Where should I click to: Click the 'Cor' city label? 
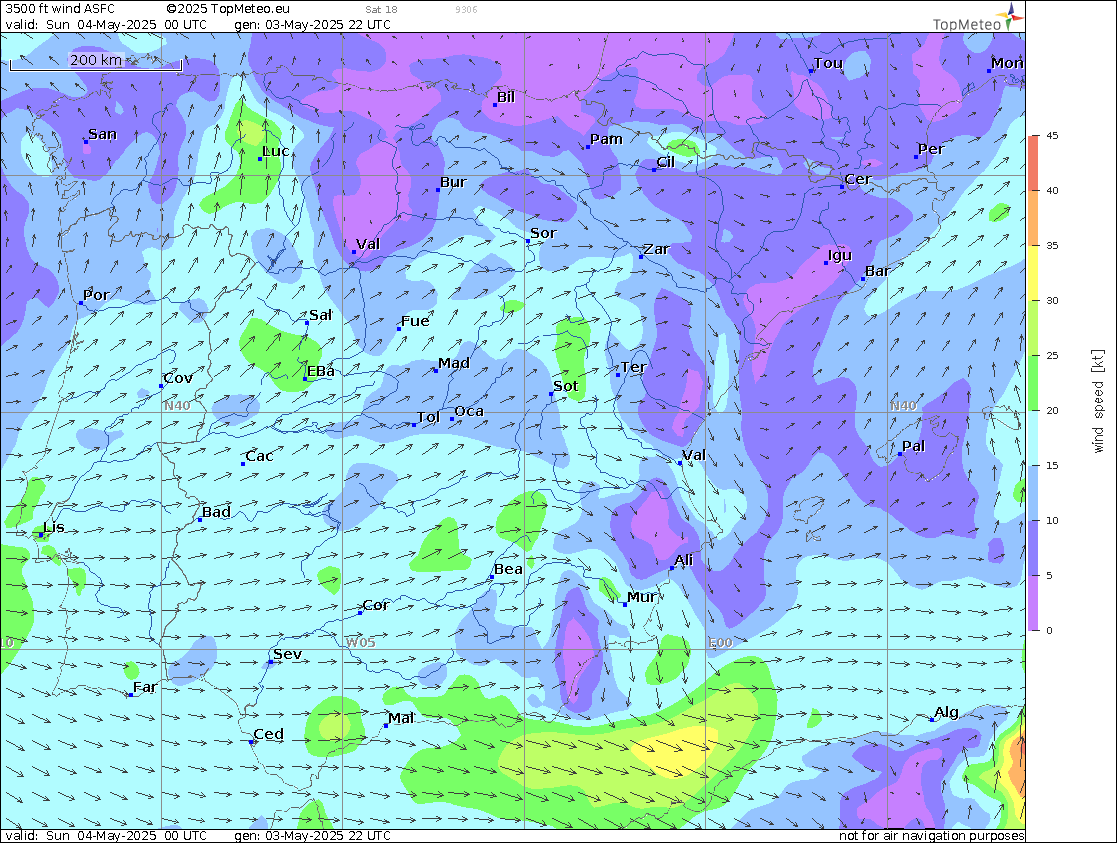click(x=375, y=605)
